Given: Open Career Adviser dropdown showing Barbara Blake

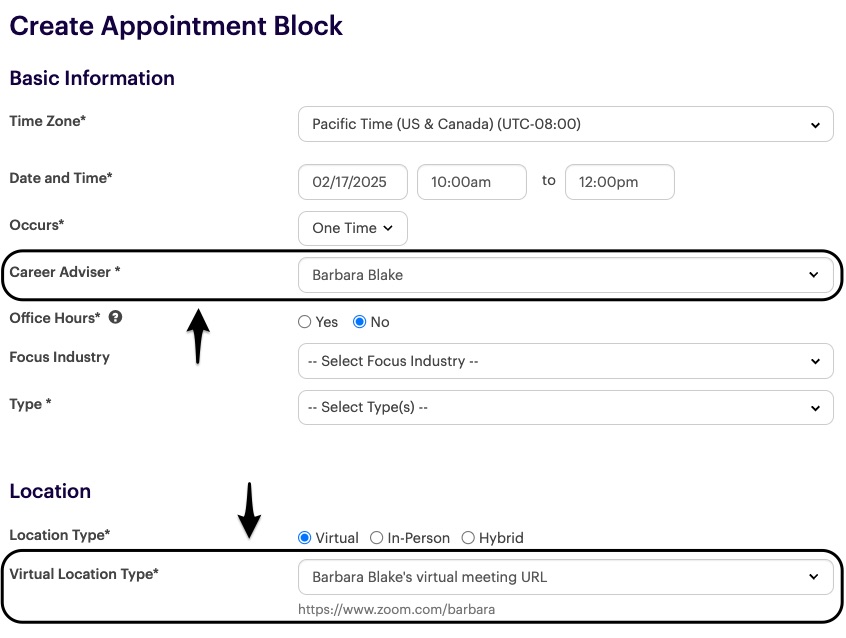Looking at the screenshot, I should click(x=565, y=275).
